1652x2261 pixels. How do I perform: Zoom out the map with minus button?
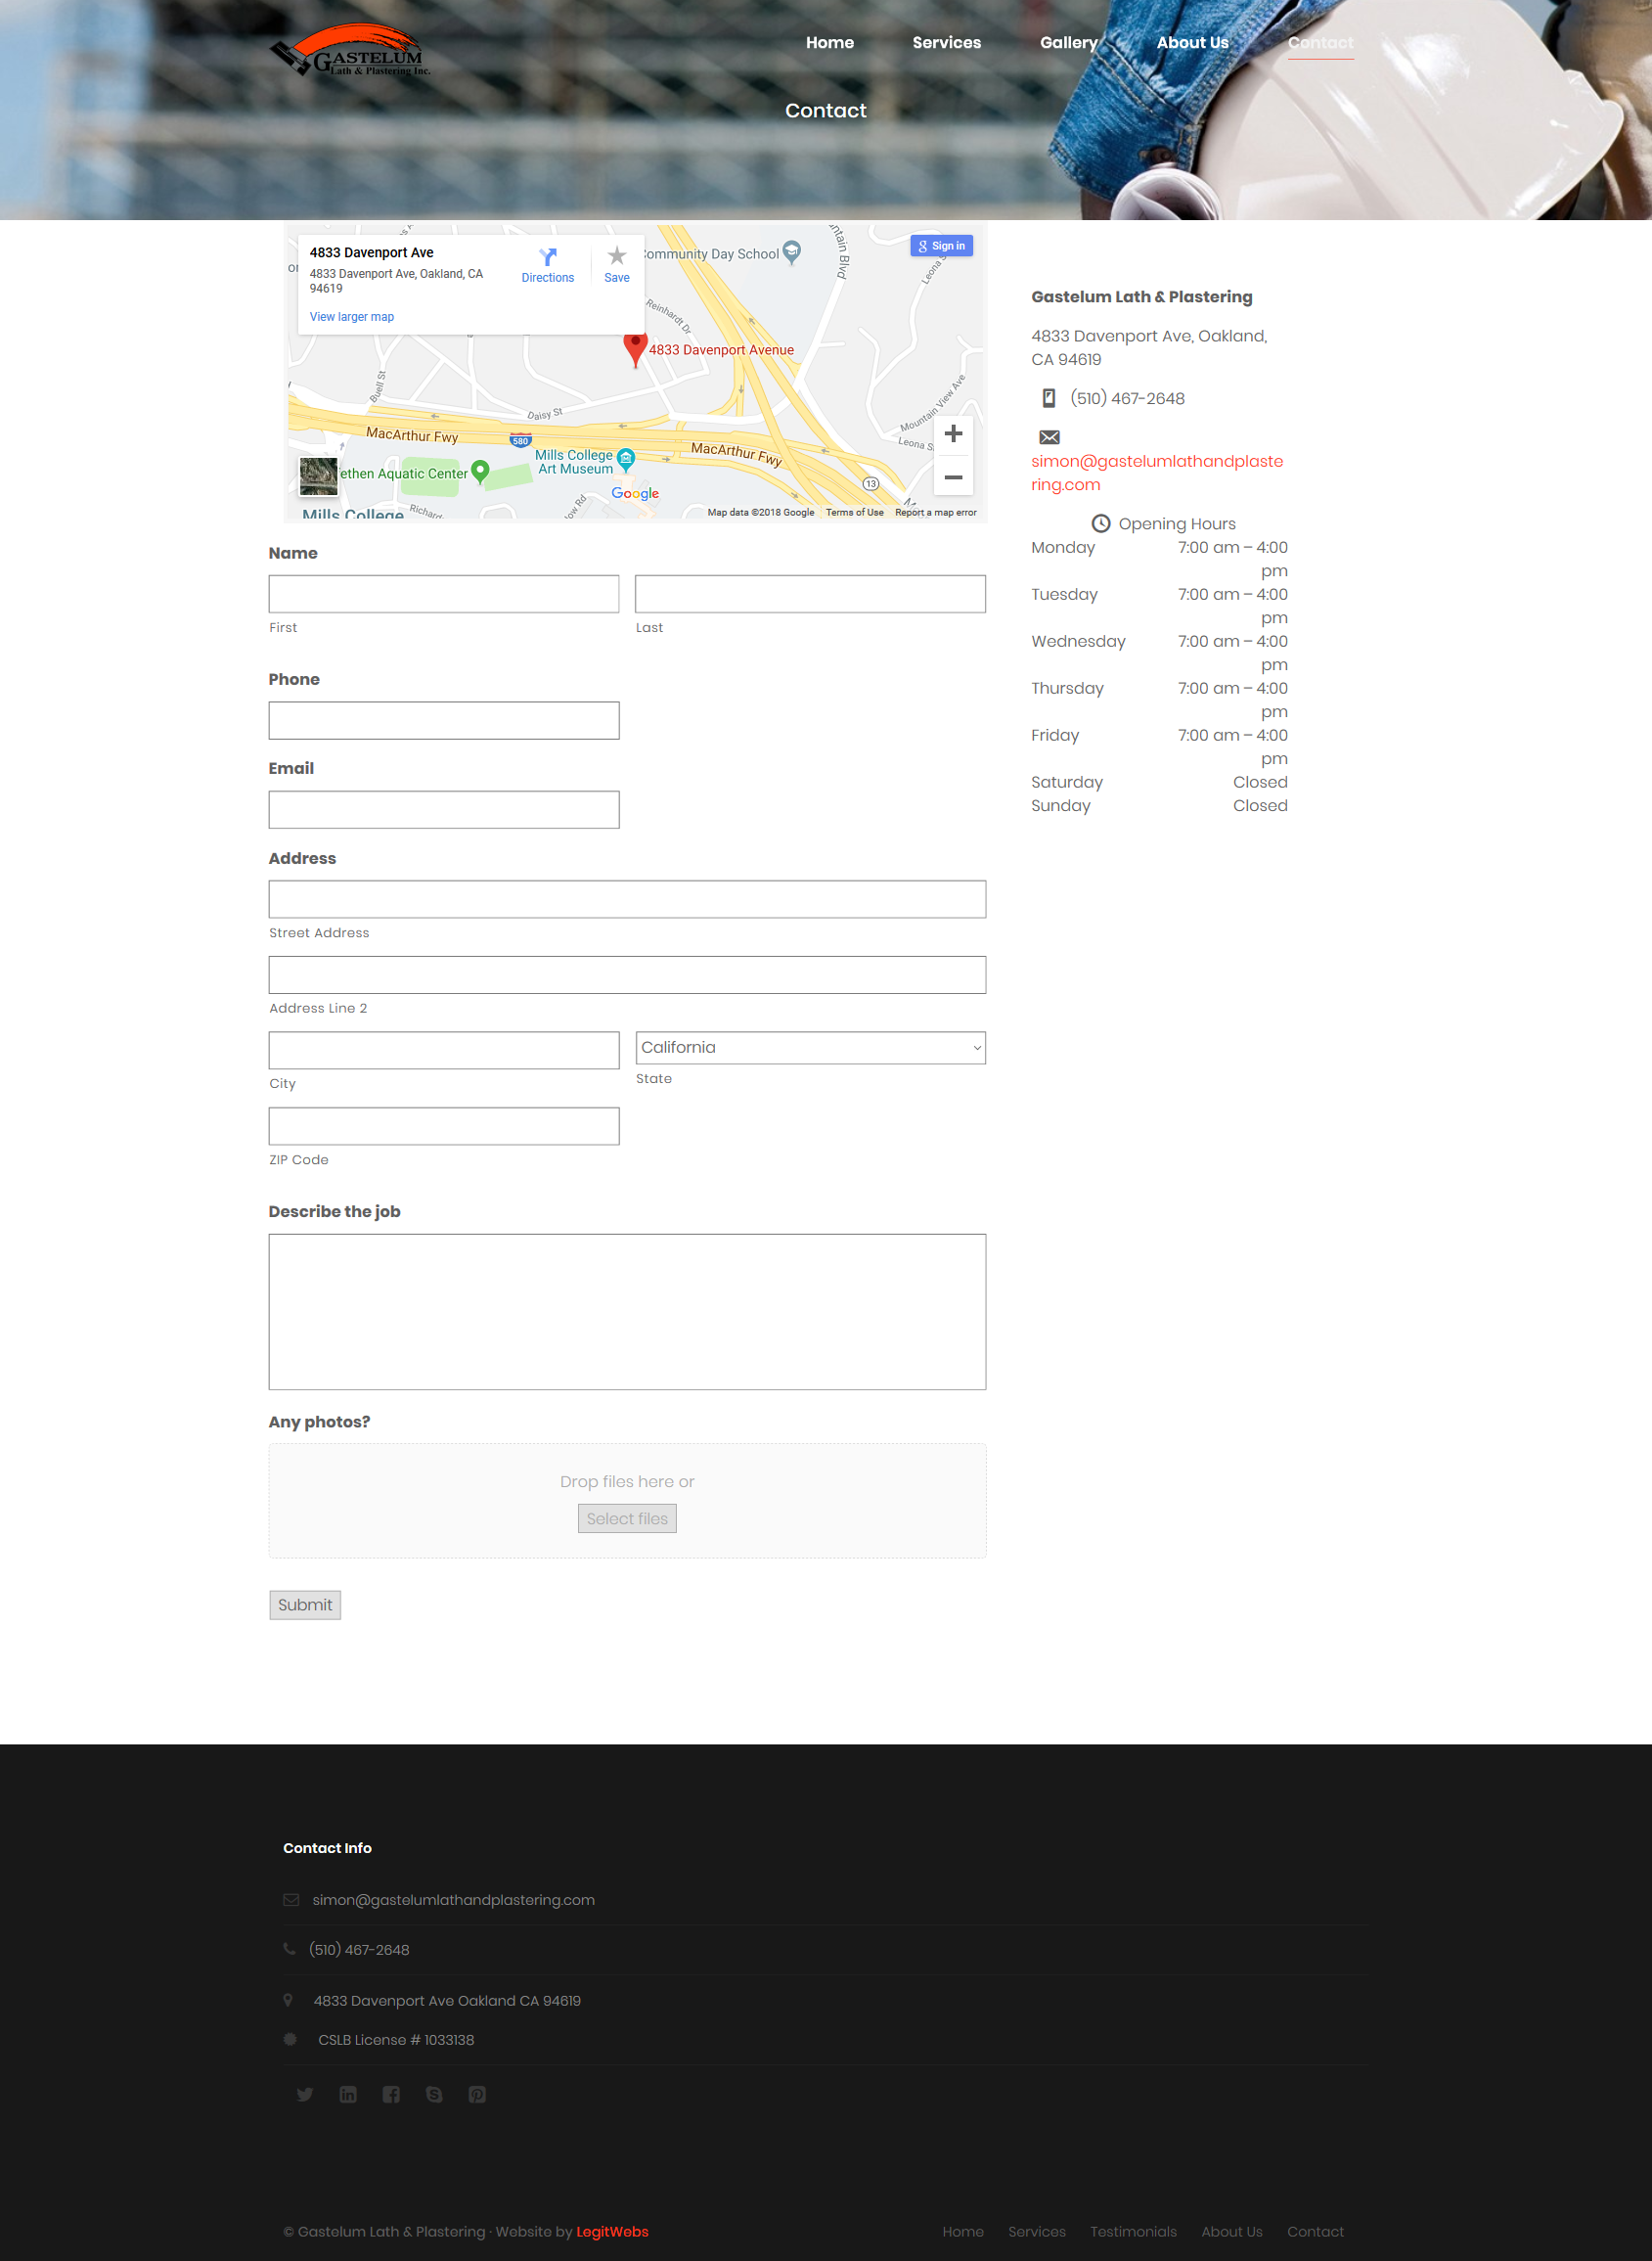[953, 477]
